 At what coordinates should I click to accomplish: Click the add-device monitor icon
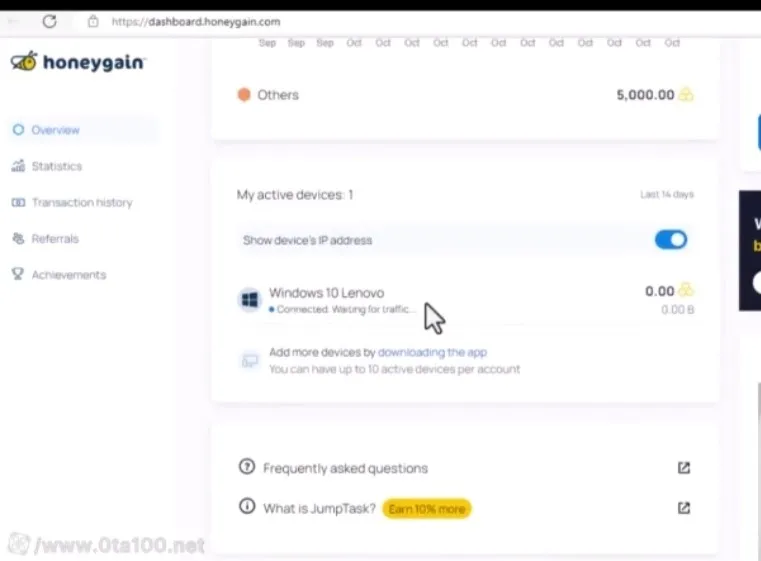point(249,360)
